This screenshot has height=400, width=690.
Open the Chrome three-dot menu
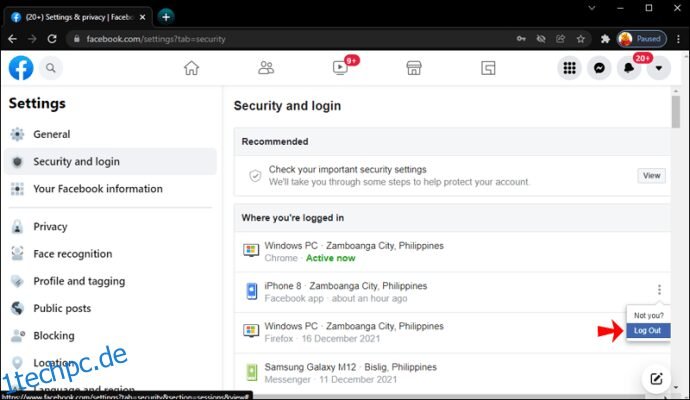678,39
